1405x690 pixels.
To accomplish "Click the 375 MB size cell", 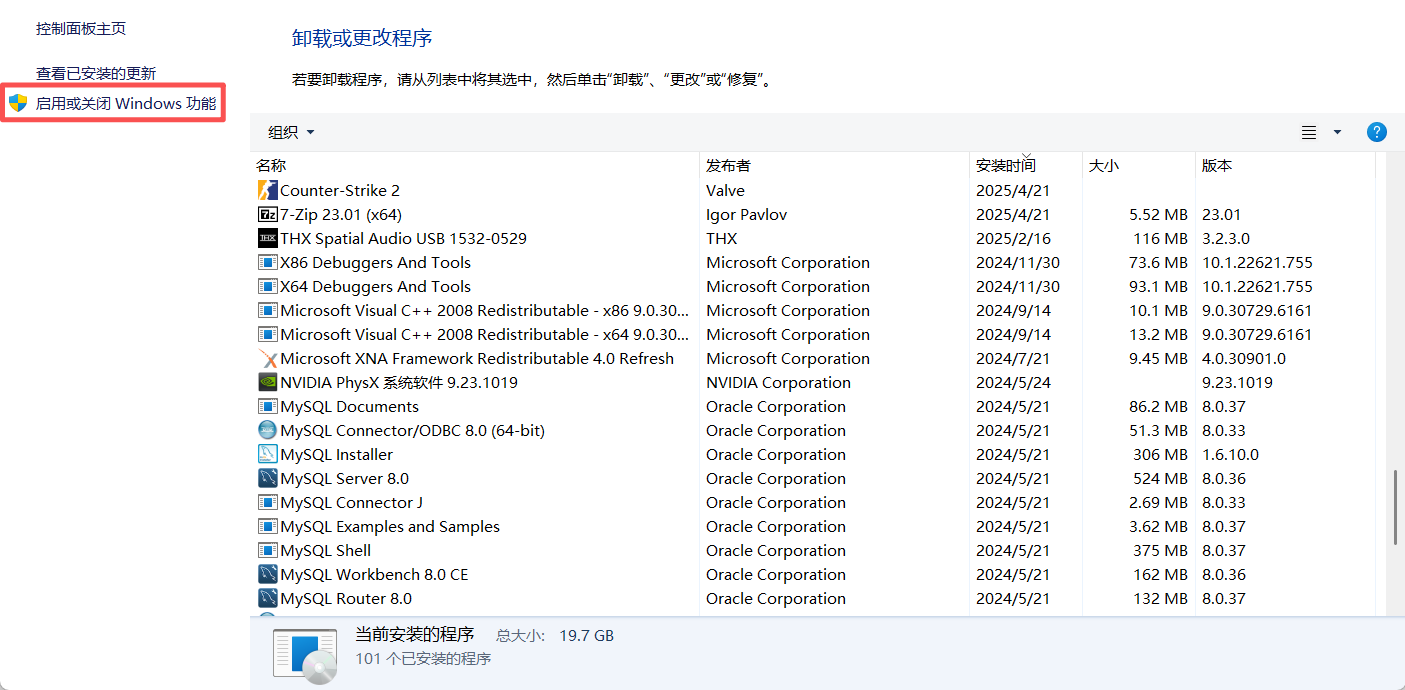I will [x=1161, y=550].
